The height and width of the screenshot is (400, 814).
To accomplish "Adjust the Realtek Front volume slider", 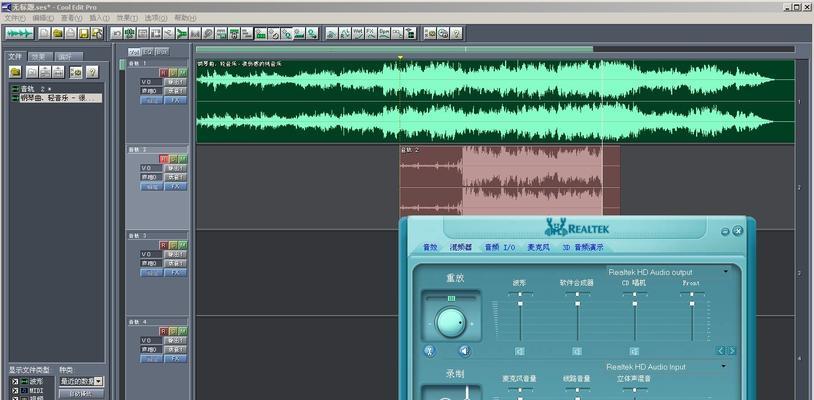I will [691, 303].
